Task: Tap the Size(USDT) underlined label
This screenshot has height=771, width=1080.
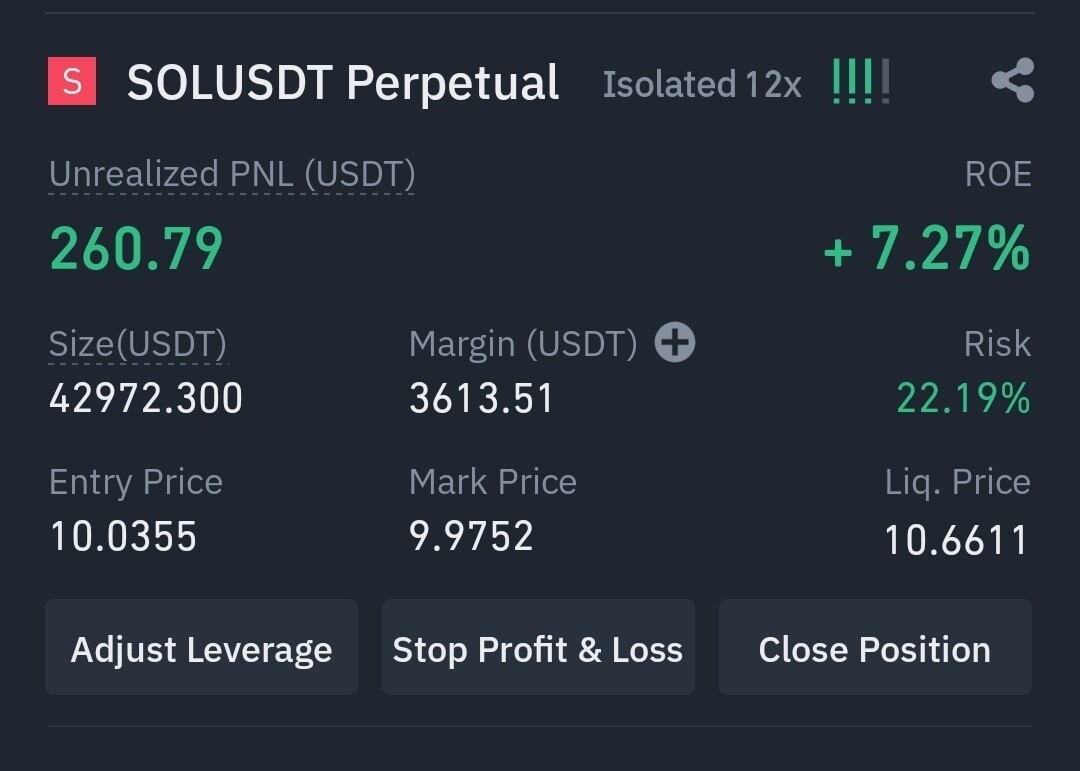Action: point(138,343)
